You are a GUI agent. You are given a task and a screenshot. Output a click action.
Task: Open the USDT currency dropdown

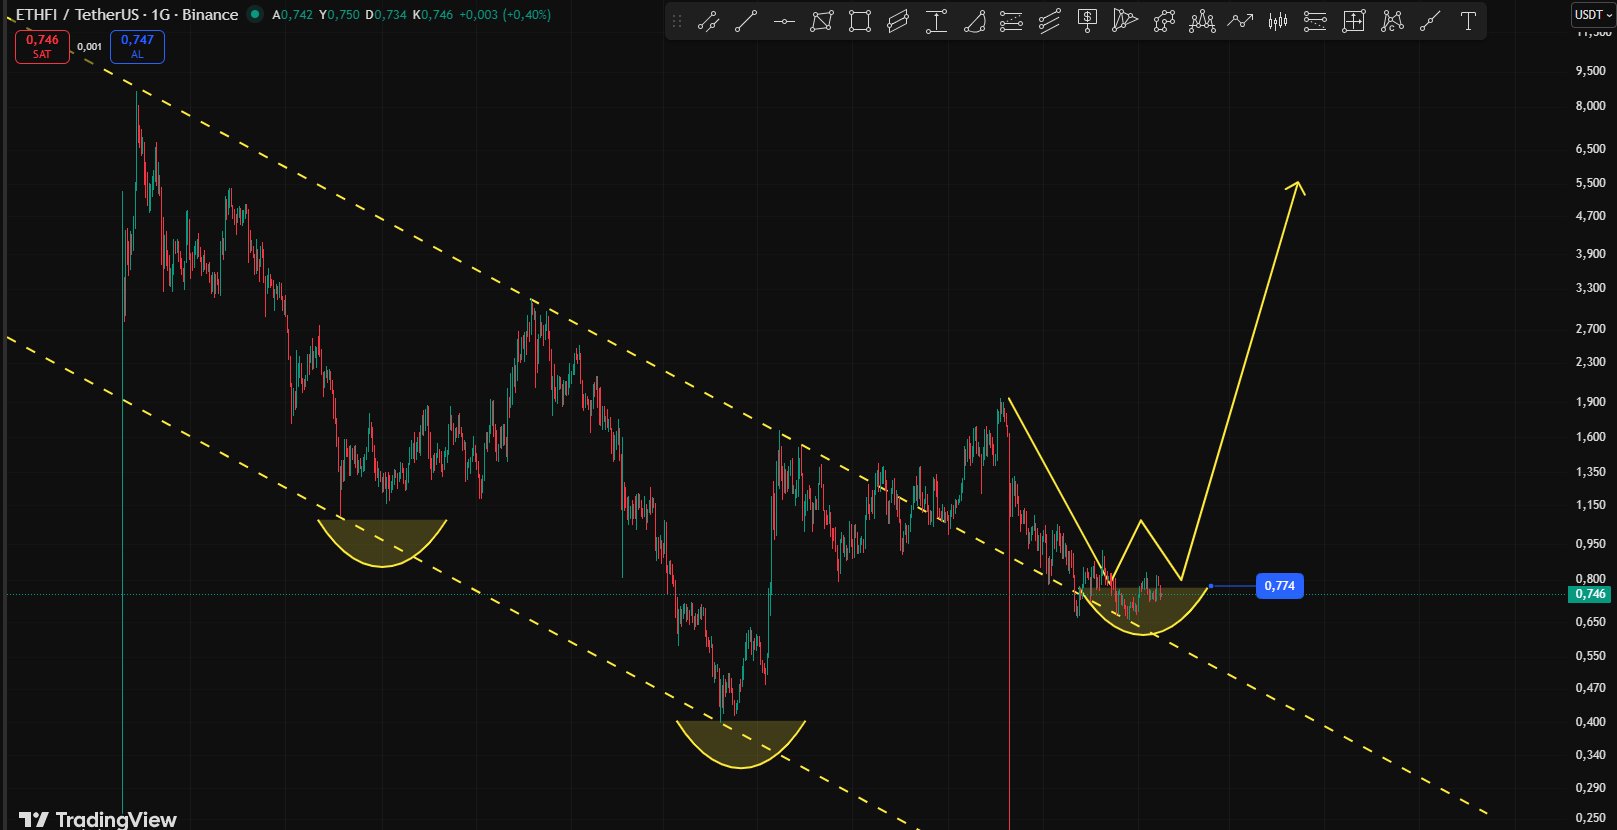[1592, 15]
